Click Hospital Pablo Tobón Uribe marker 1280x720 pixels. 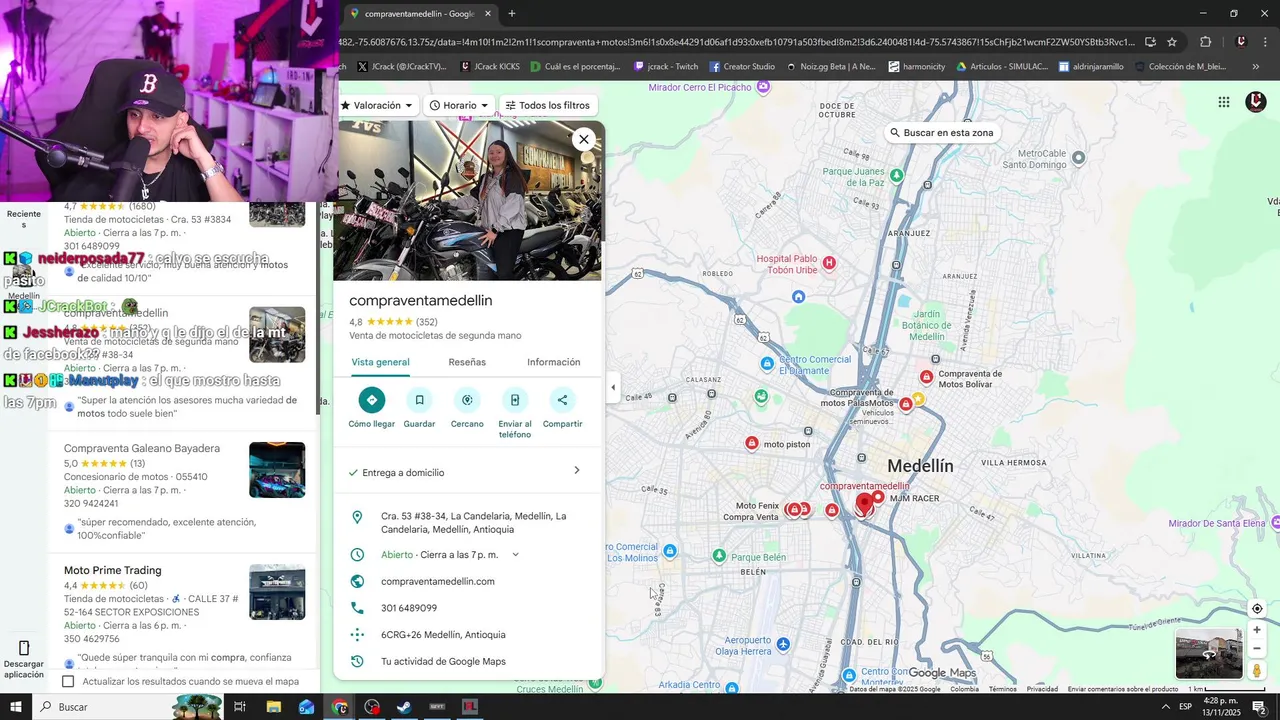(x=828, y=263)
